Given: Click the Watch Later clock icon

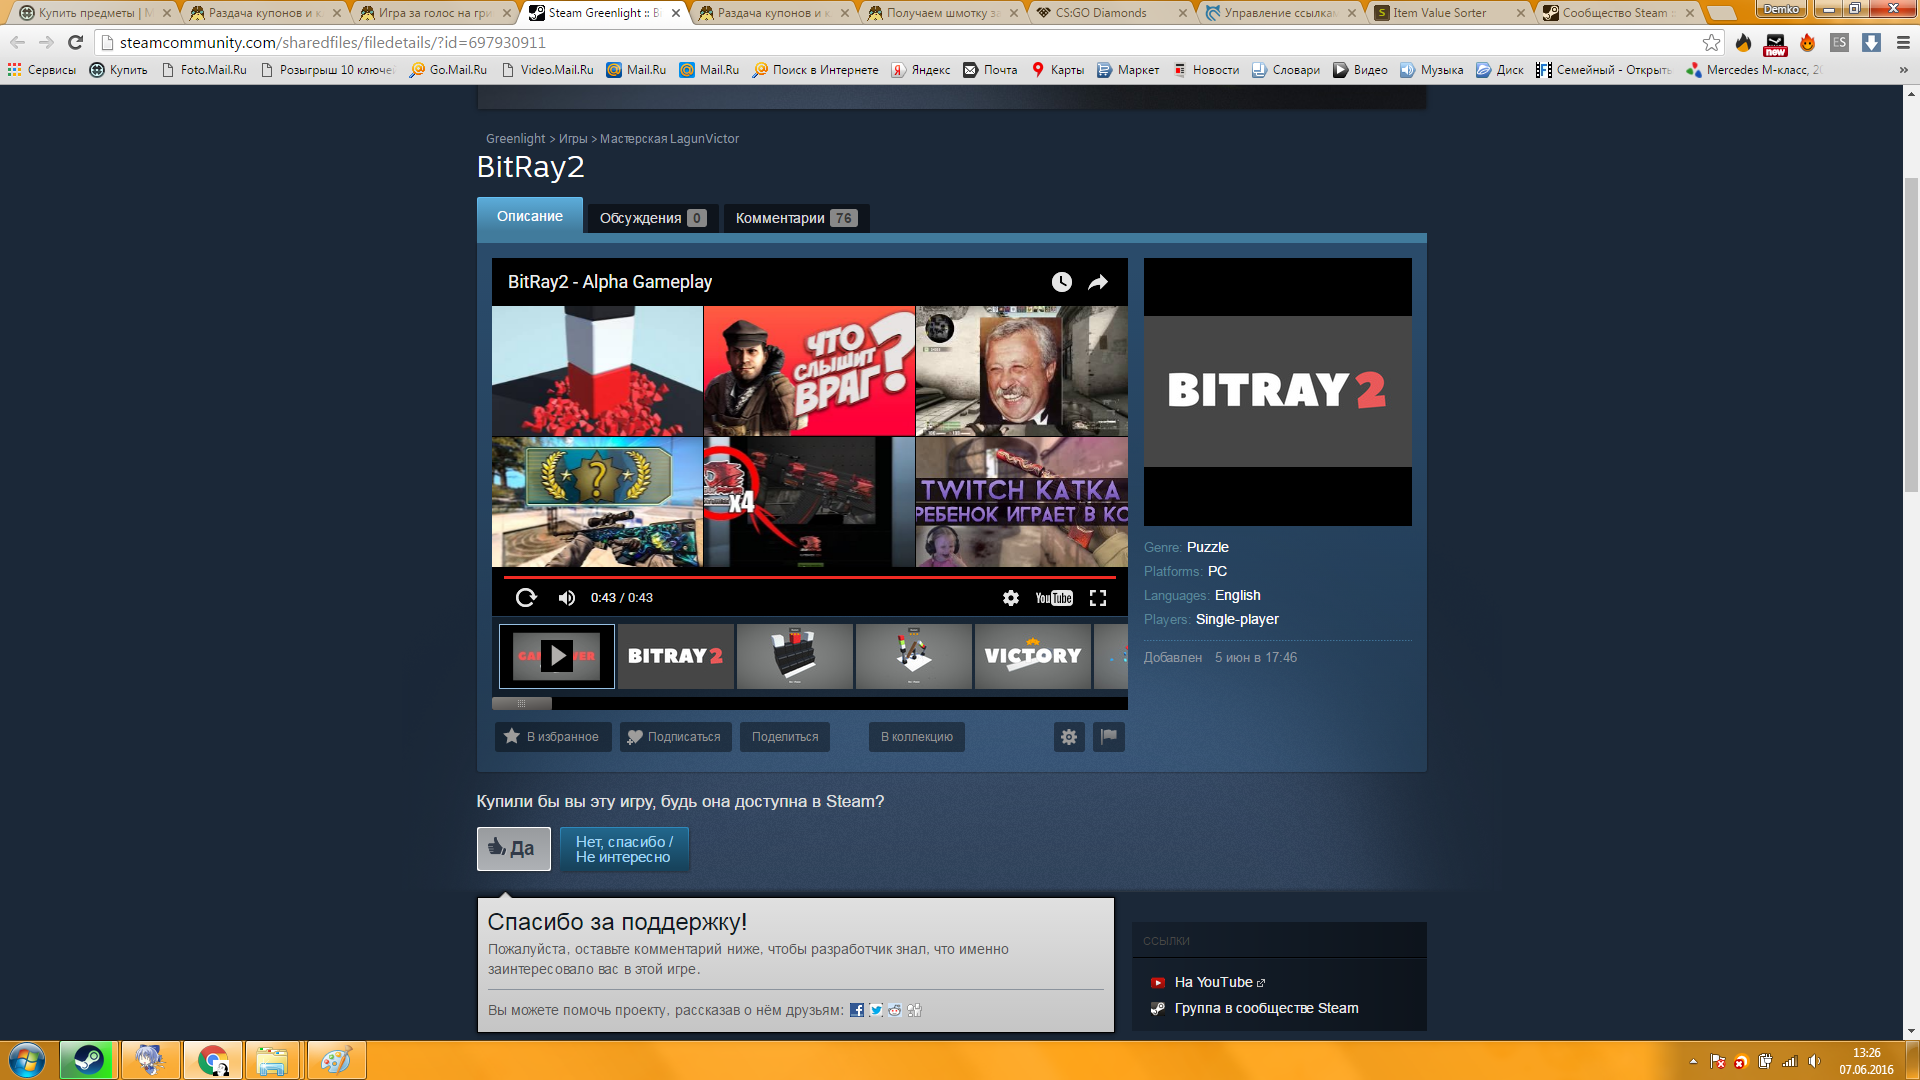Looking at the screenshot, I should coord(1062,282).
